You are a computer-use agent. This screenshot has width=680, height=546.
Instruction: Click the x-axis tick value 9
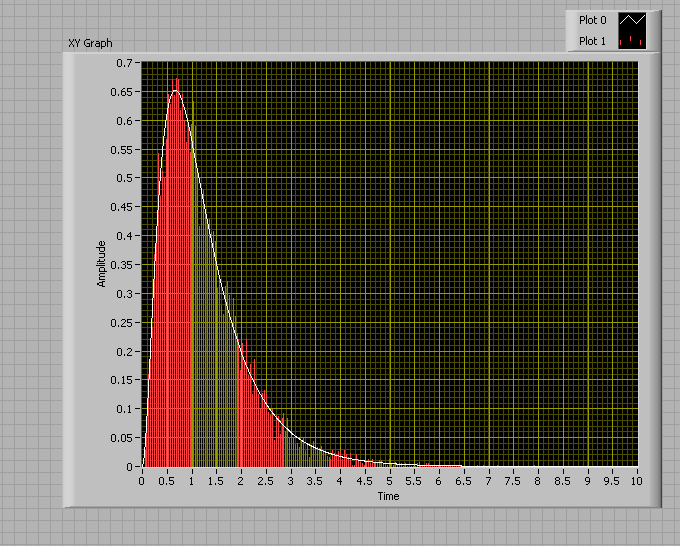coord(587,481)
